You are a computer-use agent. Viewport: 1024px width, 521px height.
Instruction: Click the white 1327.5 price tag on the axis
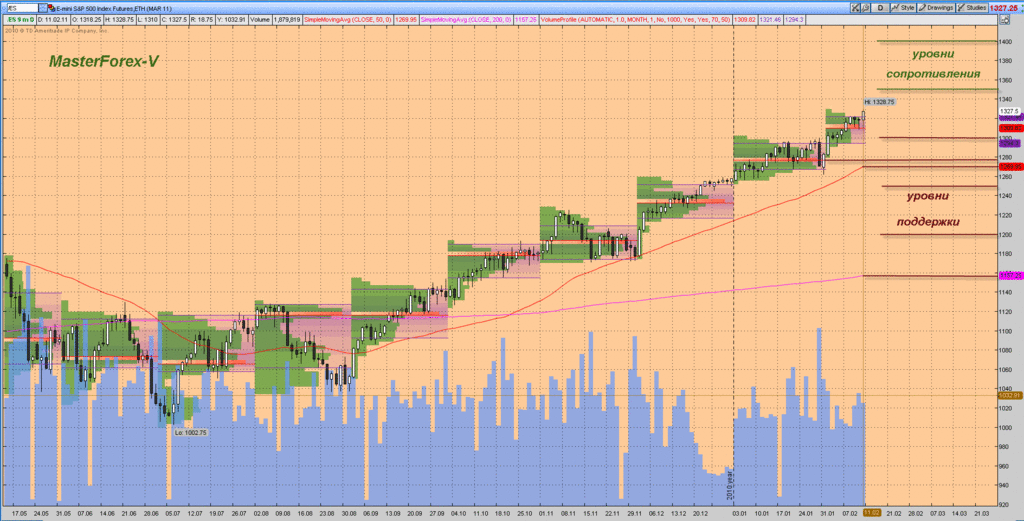[1009, 111]
